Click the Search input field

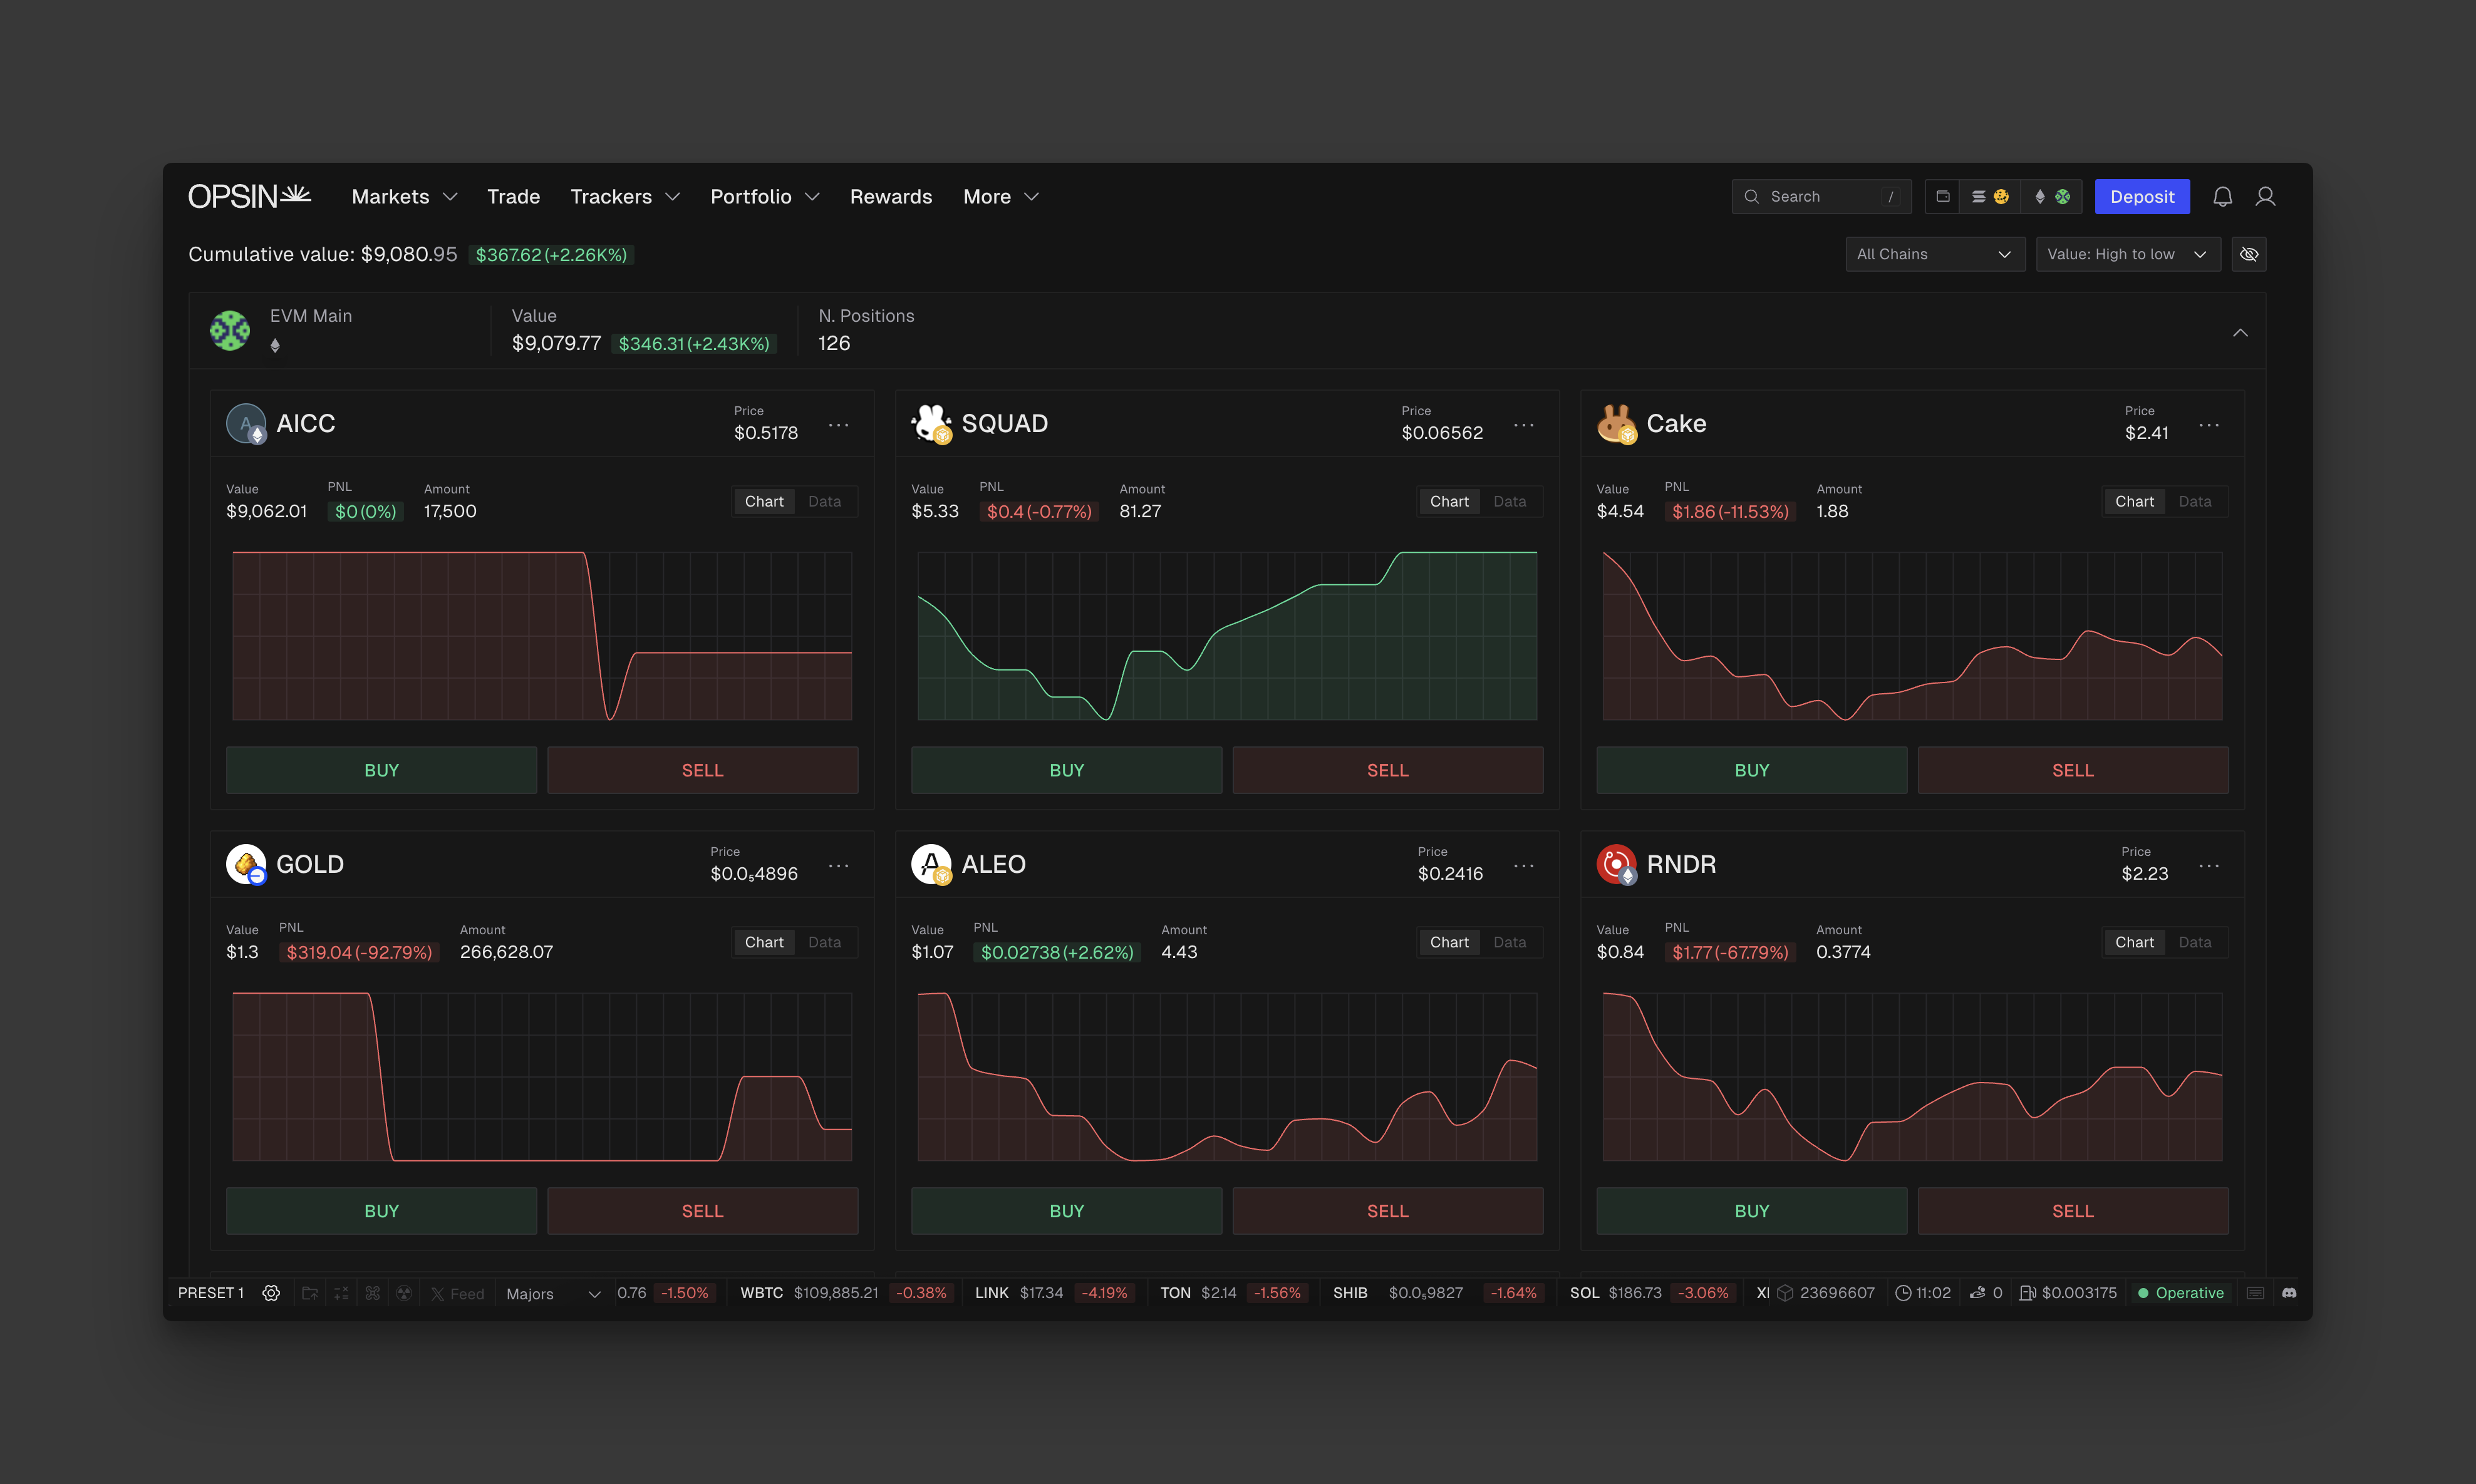click(x=1820, y=197)
